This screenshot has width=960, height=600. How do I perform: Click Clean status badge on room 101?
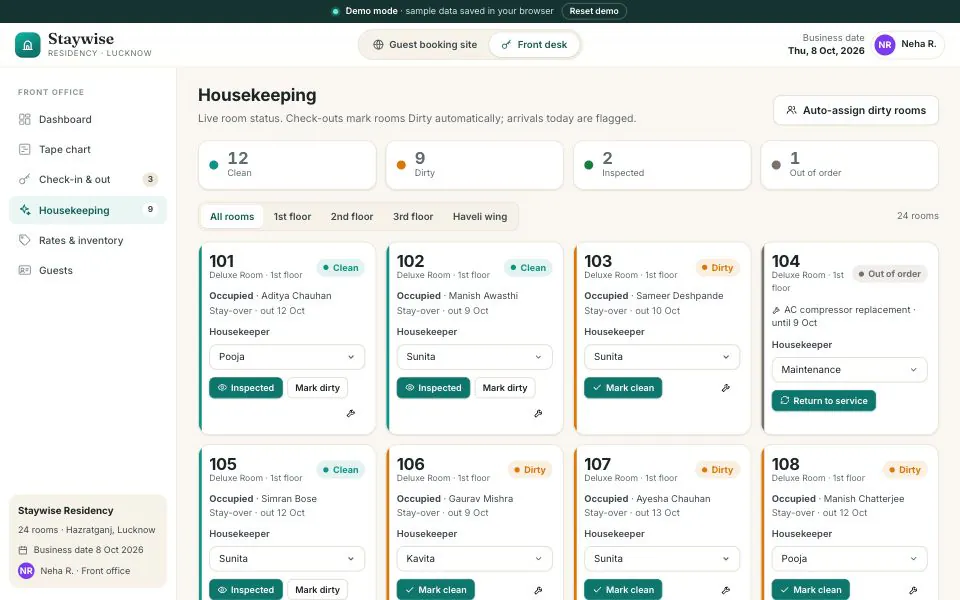click(x=340, y=268)
